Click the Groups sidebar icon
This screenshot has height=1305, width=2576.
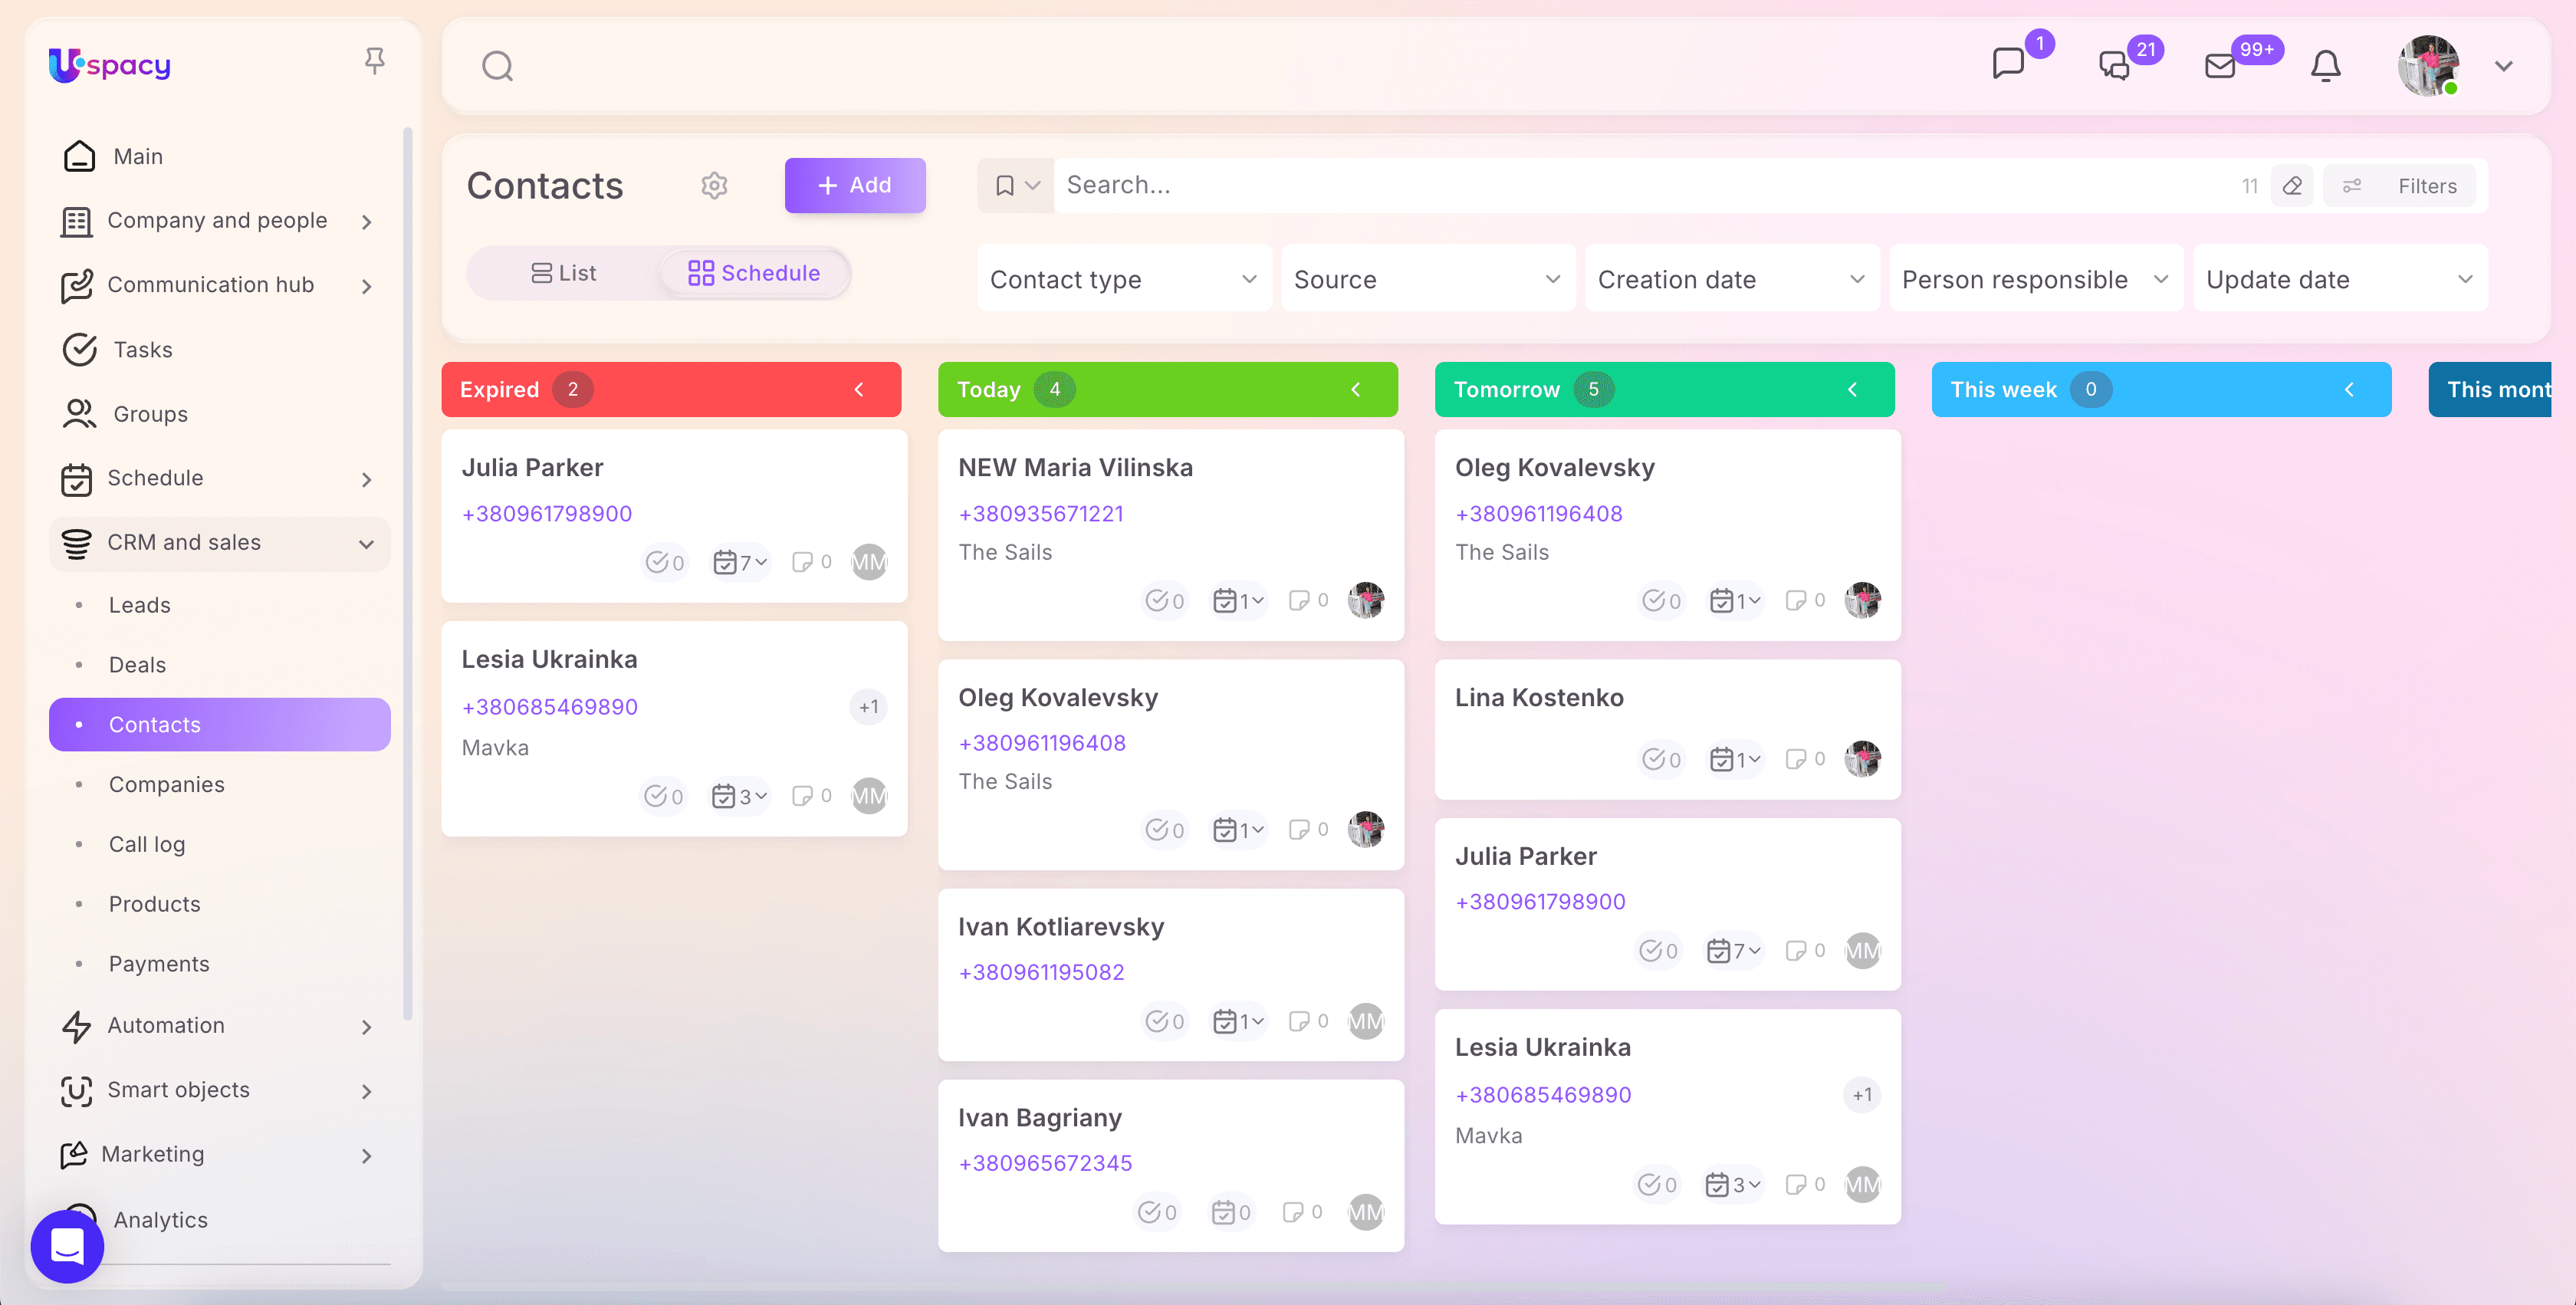coord(80,414)
